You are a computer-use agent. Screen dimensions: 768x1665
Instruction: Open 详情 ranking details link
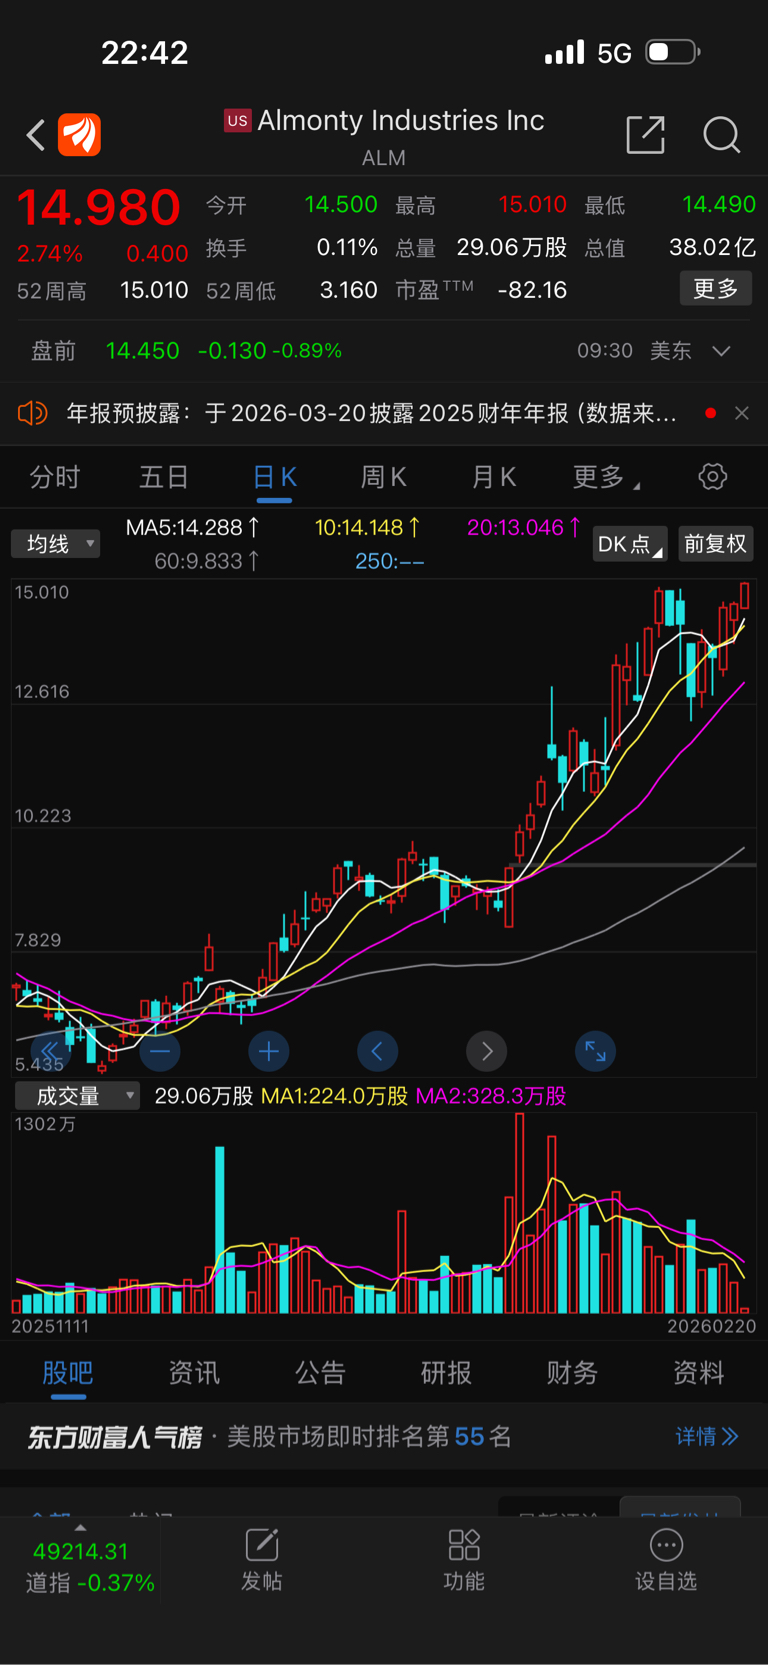click(x=707, y=1437)
